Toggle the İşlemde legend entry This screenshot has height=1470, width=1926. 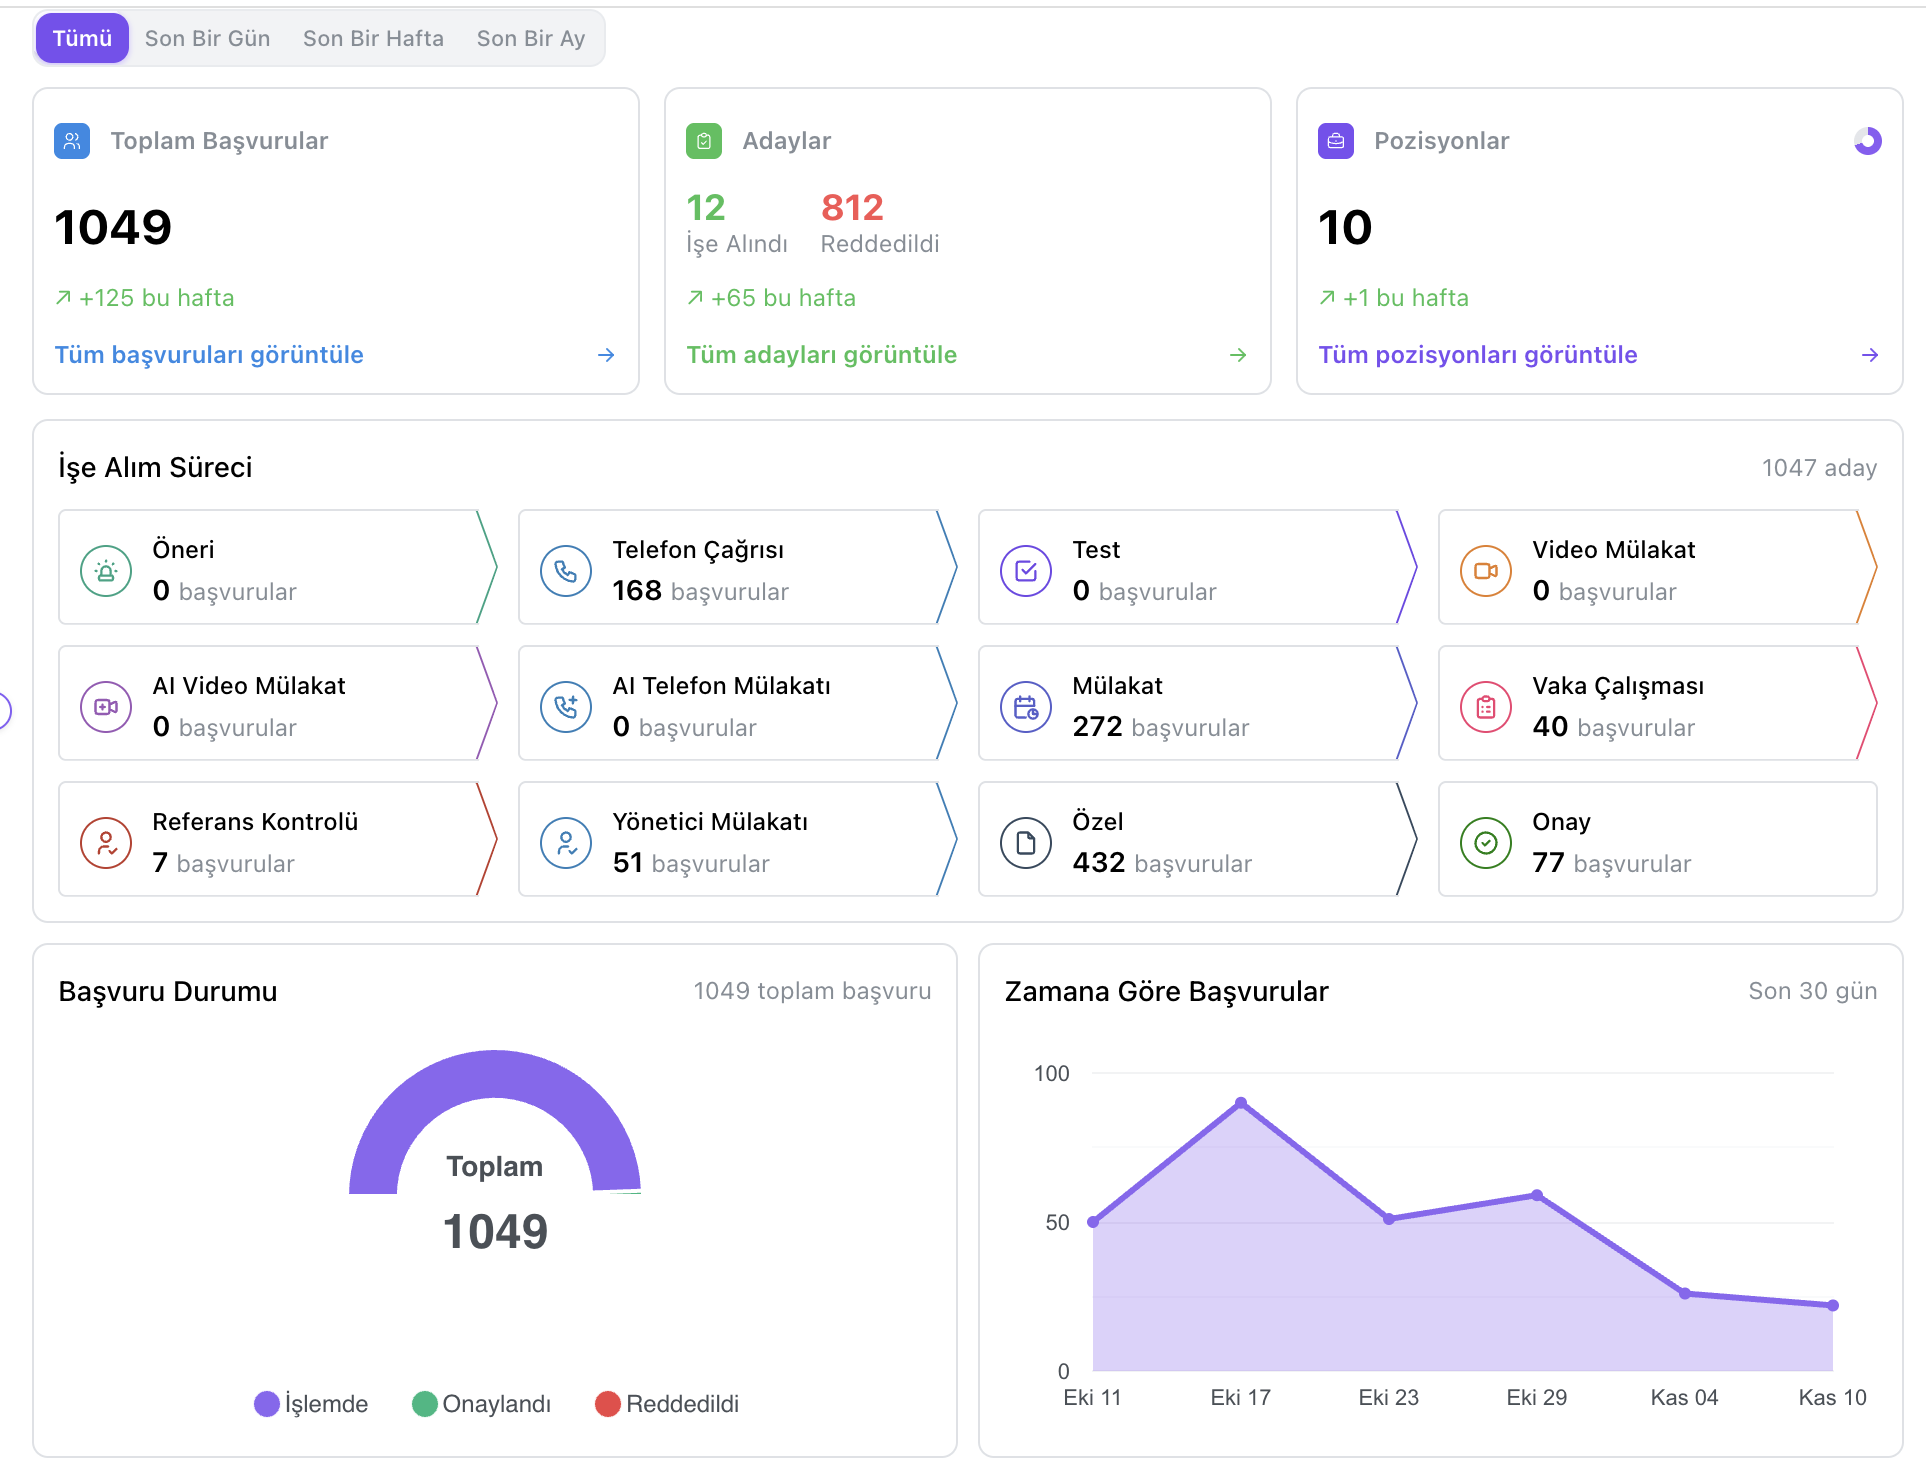point(311,1404)
